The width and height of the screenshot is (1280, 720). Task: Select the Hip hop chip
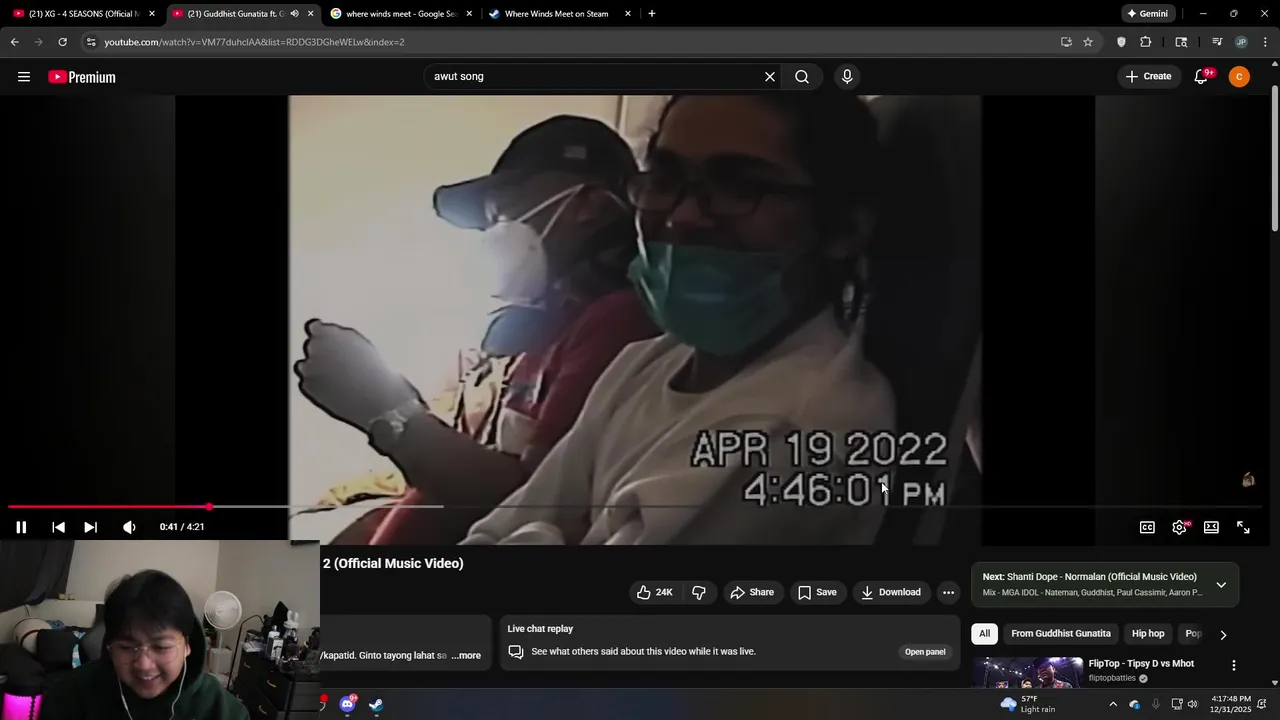pyautogui.click(x=1148, y=634)
